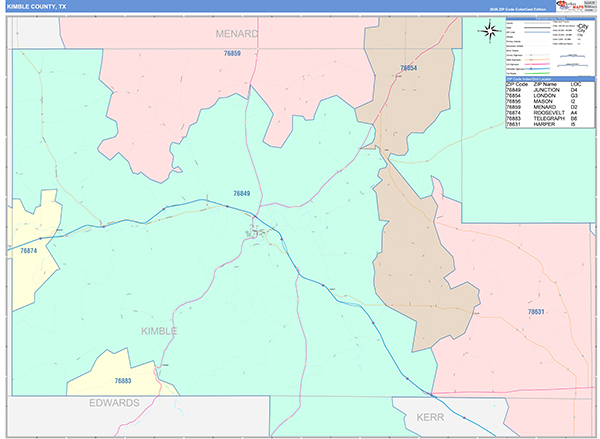Click the KIMBLE COUNTY, TX title

coord(36,7)
